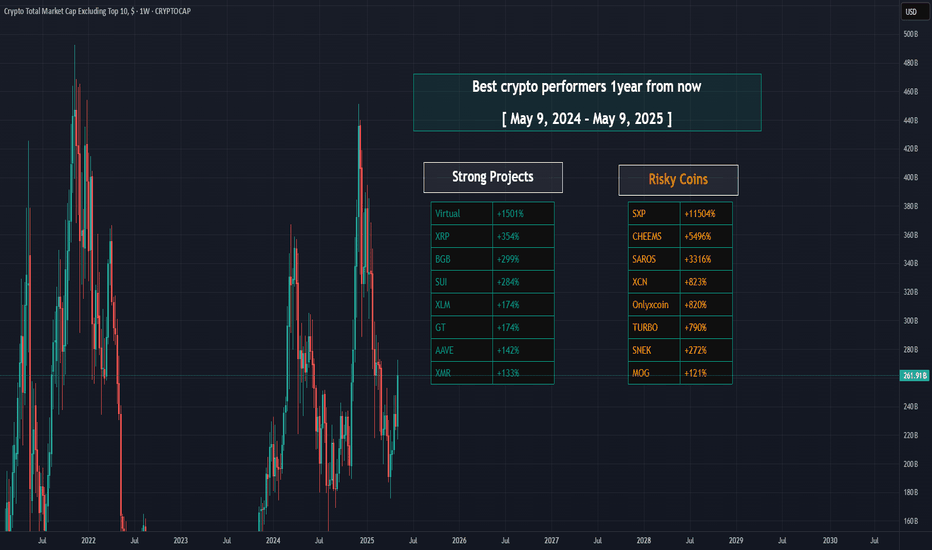Viewport: 932px width, 550px height.
Task: Click the 2027 label on time axis
Action: point(552,540)
